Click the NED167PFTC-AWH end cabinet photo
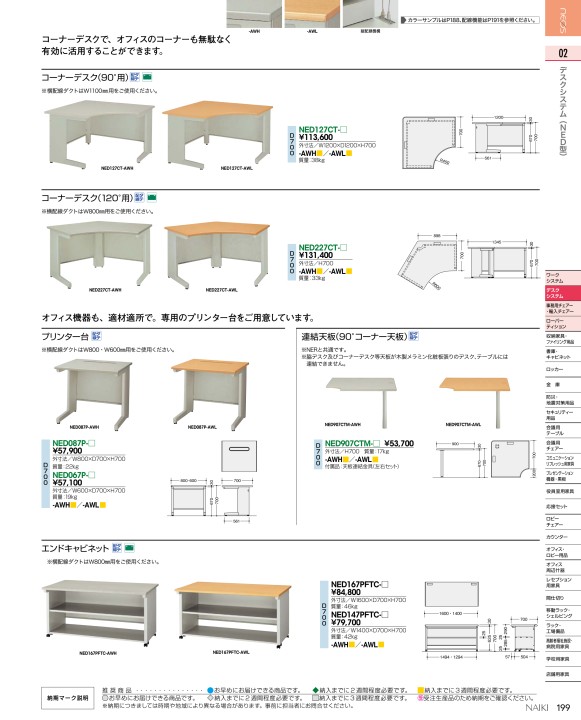 click(x=101, y=613)
